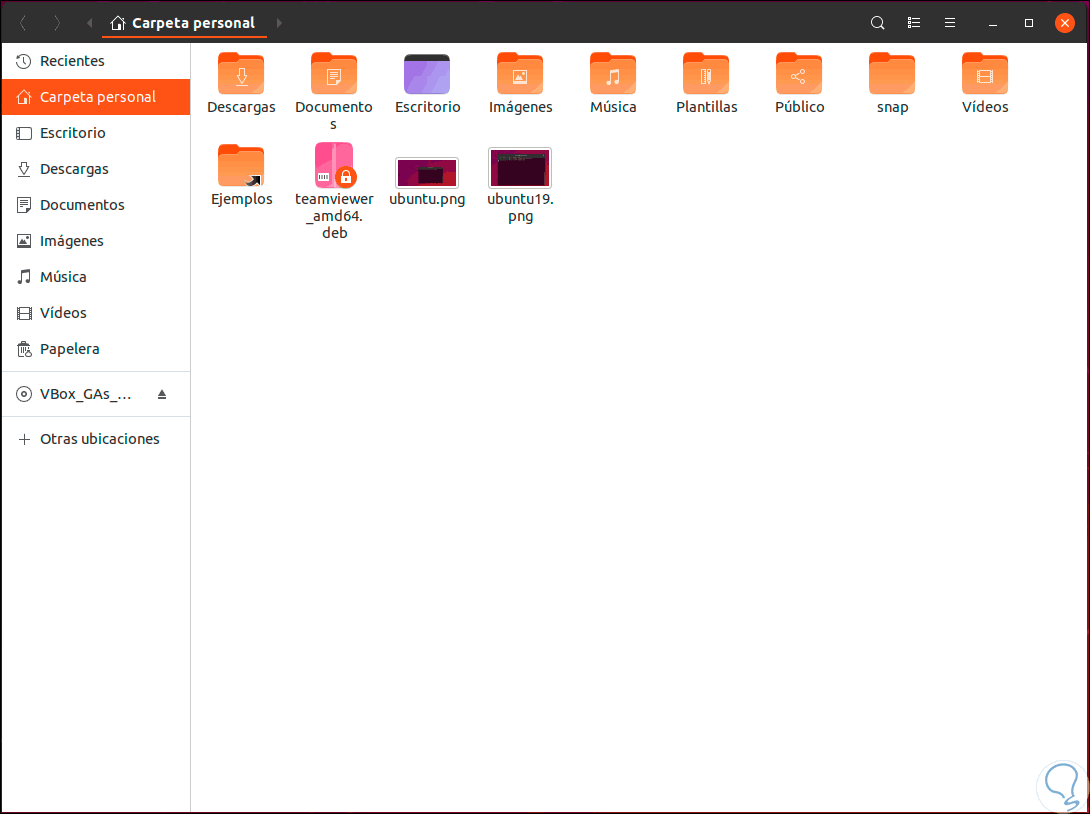Open Música in the sidebar
1090x814 pixels.
pos(96,277)
